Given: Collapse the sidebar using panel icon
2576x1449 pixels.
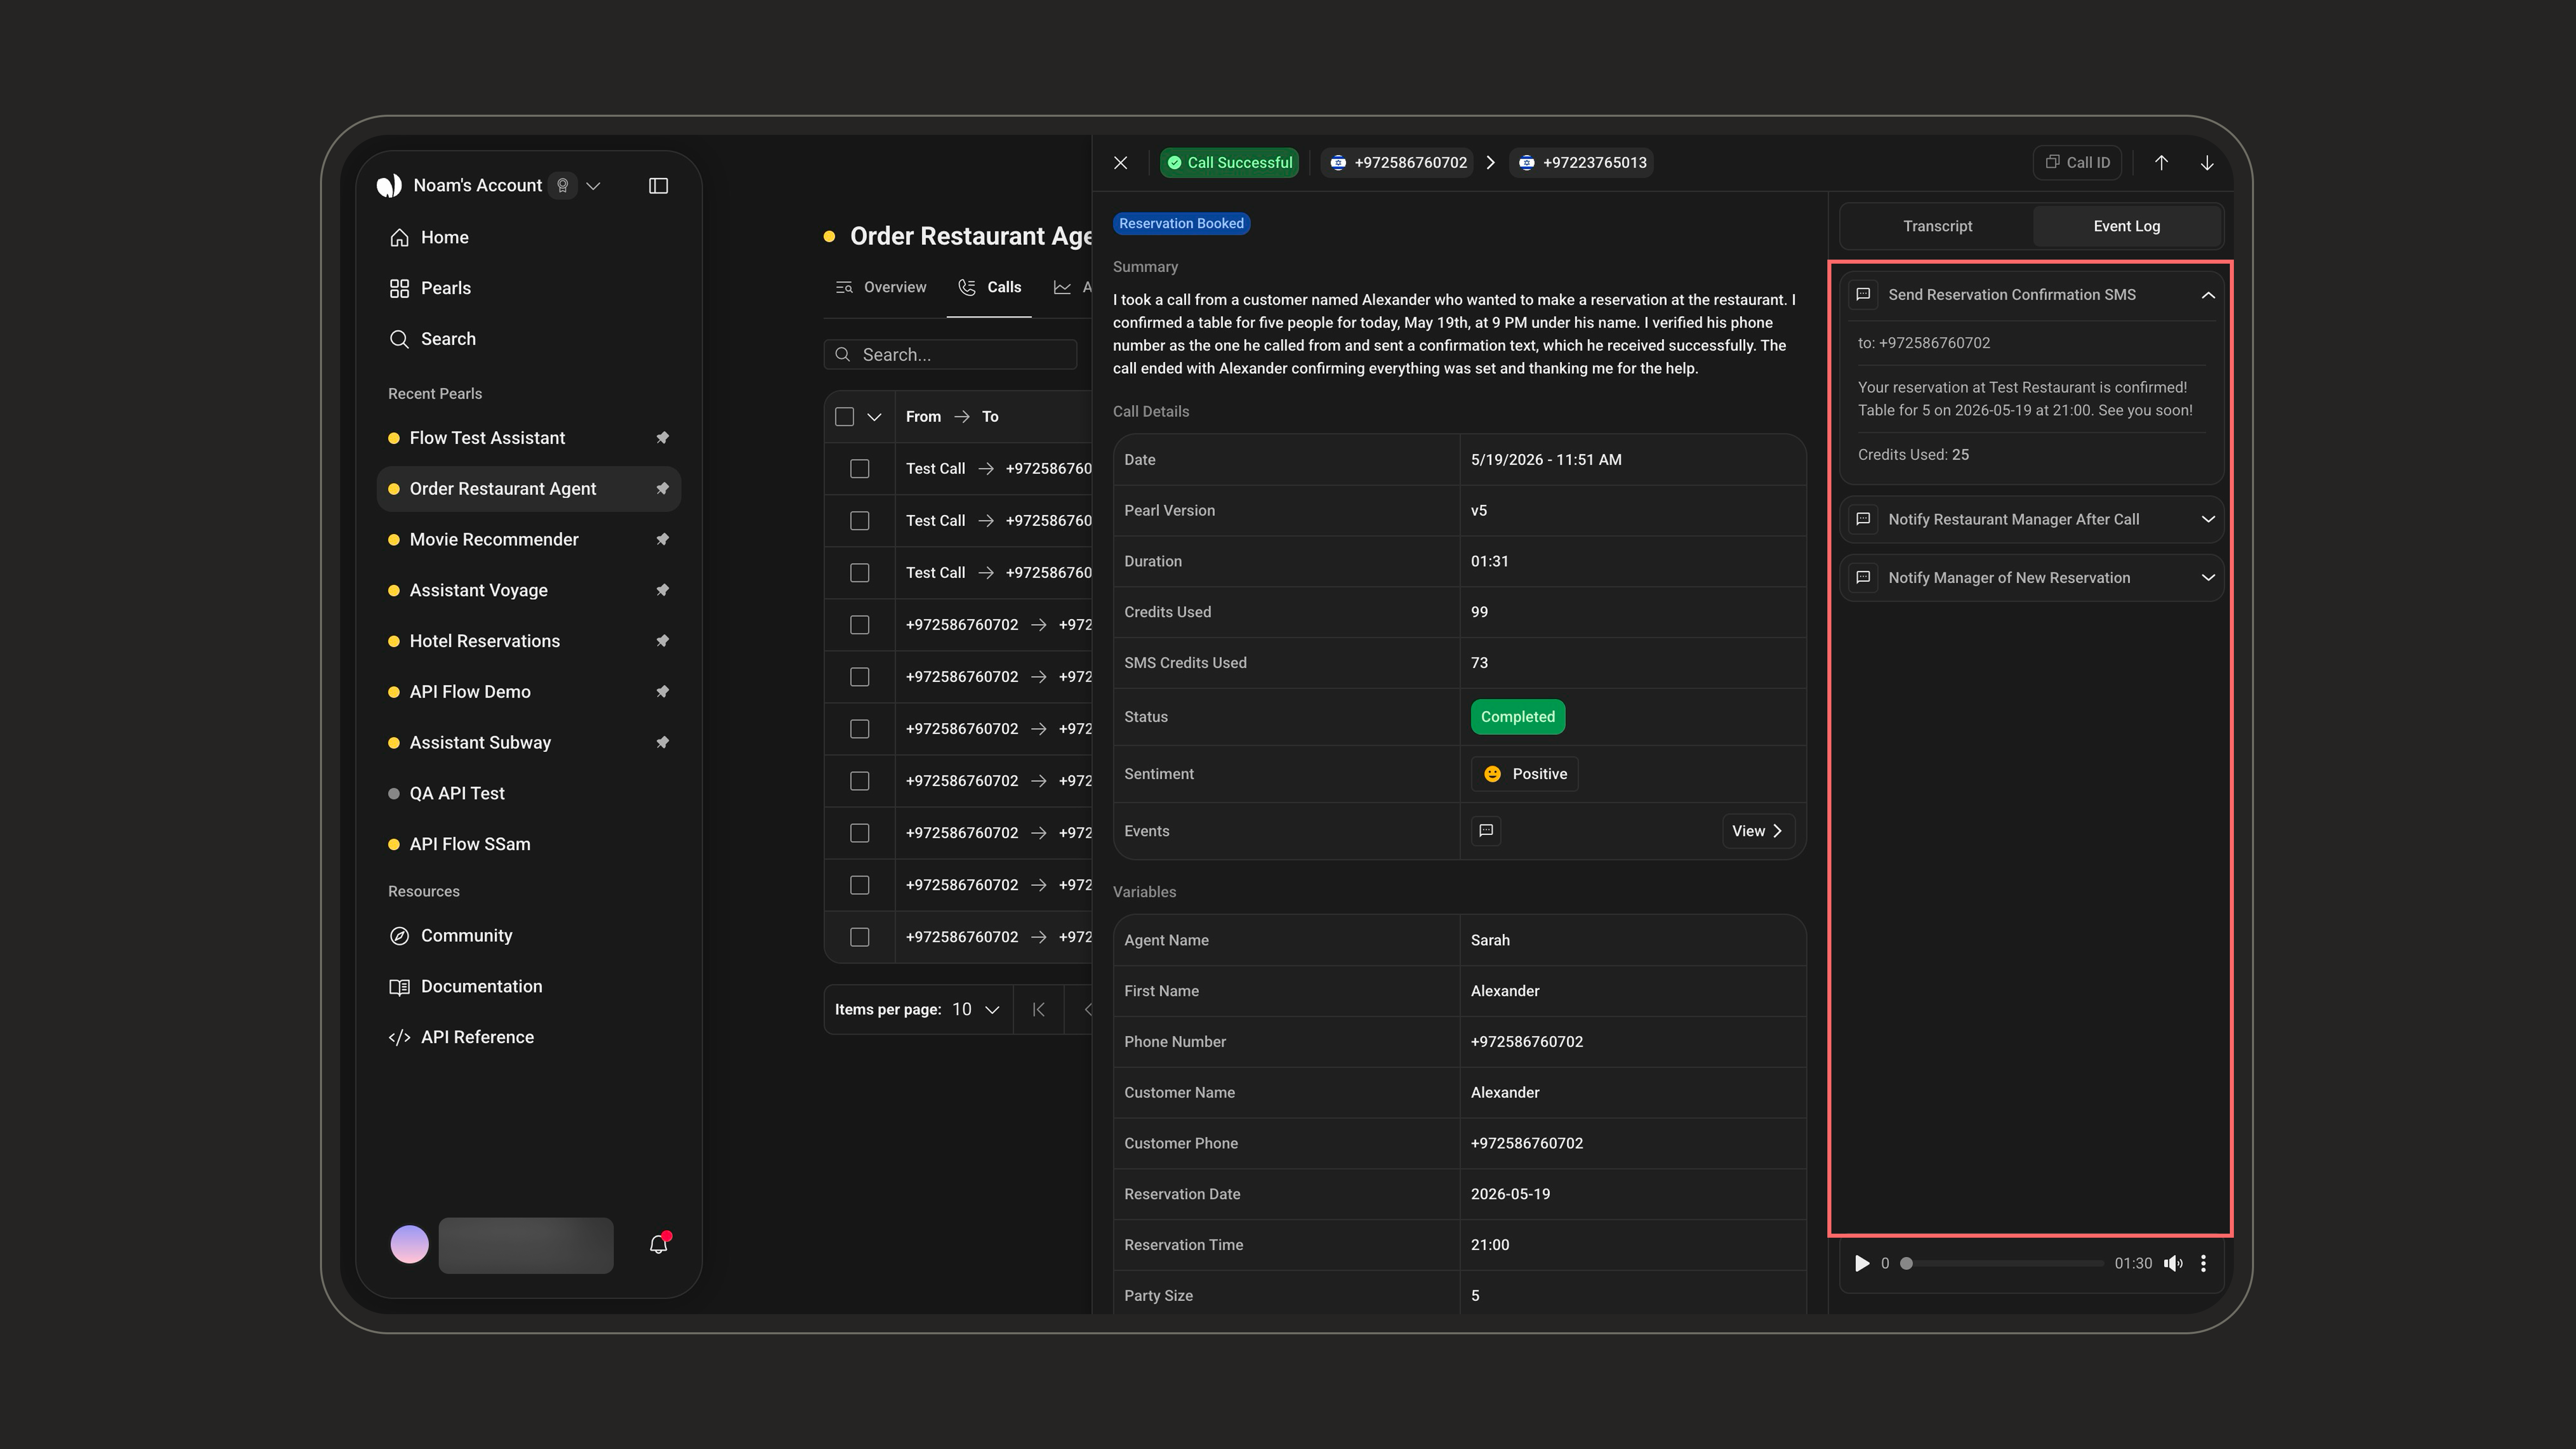Looking at the screenshot, I should [x=658, y=185].
